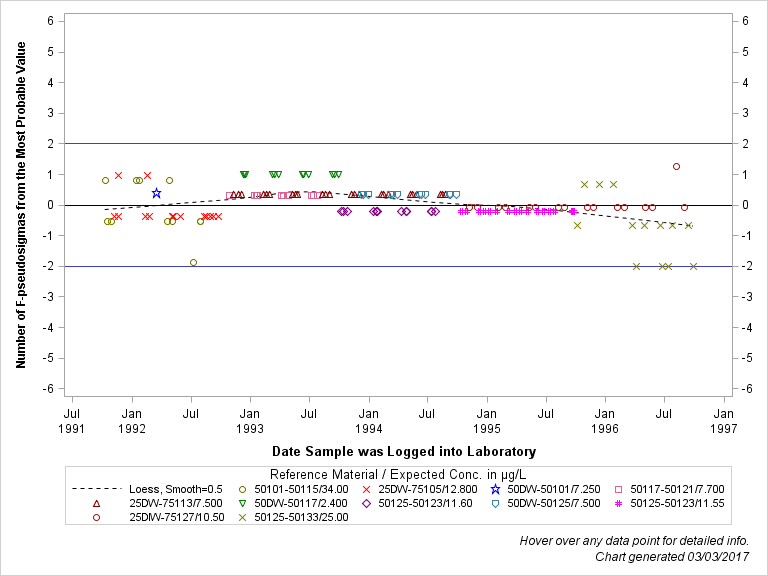768x576 pixels.
Task: Click the olive X legend marker
Action: point(242,517)
